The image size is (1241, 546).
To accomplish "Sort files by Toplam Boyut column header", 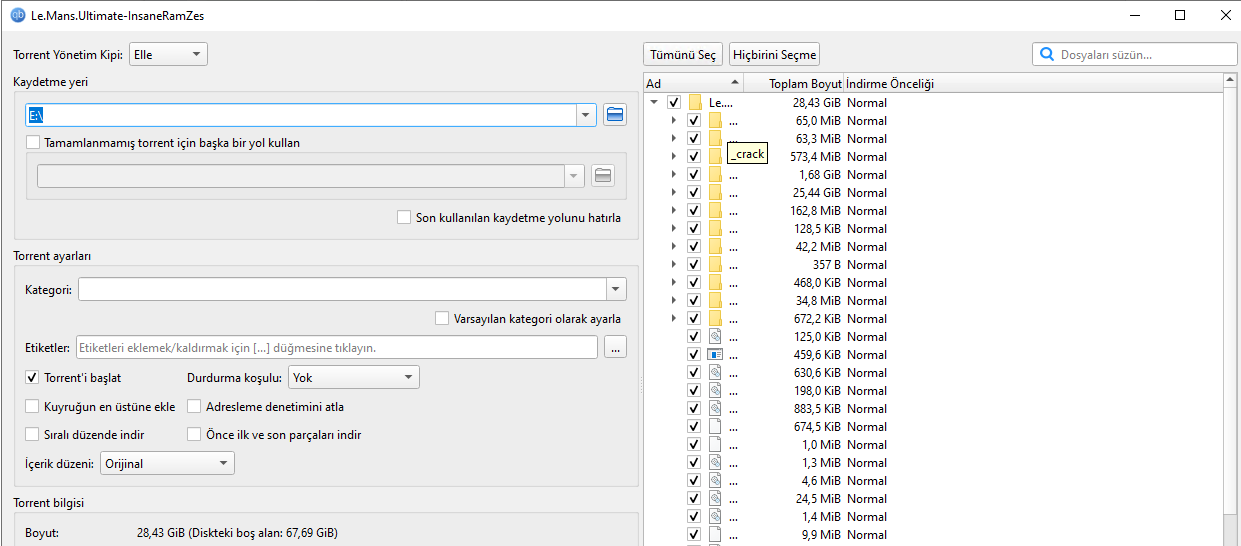I will pos(805,83).
